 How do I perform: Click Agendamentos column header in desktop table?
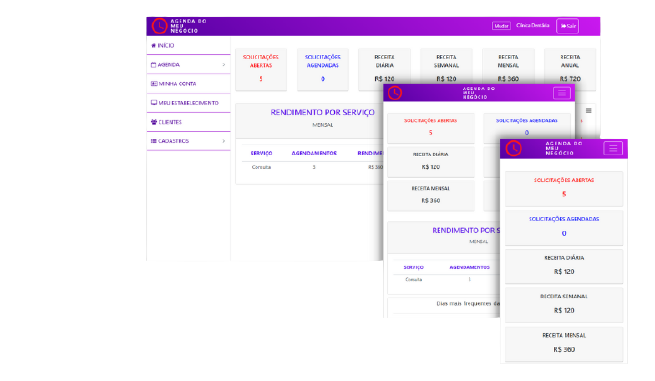click(314, 153)
